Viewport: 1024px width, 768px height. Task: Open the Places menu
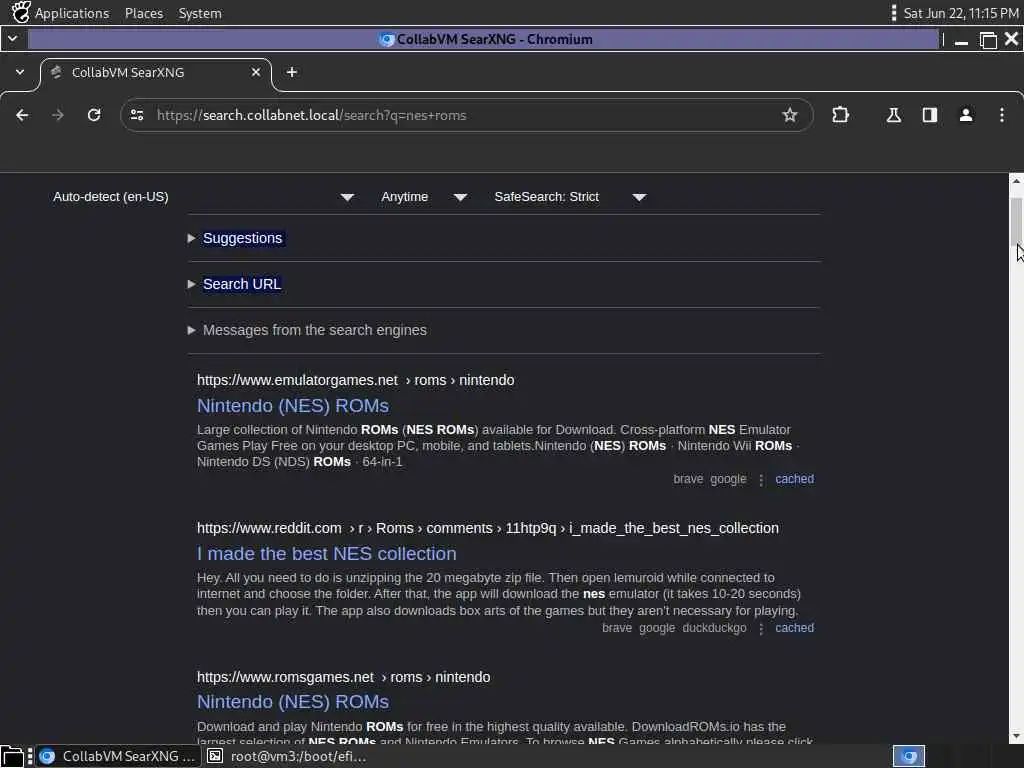[x=144, y=13]
